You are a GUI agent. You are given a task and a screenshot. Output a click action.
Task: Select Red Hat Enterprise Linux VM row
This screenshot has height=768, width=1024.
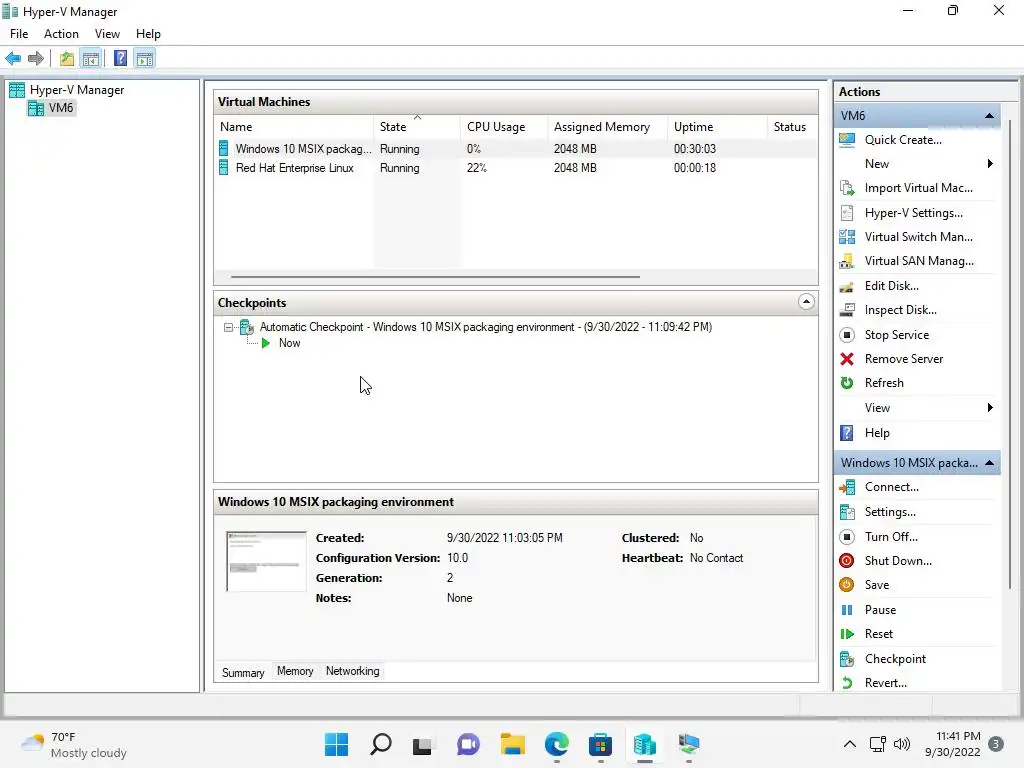[516, 168]
